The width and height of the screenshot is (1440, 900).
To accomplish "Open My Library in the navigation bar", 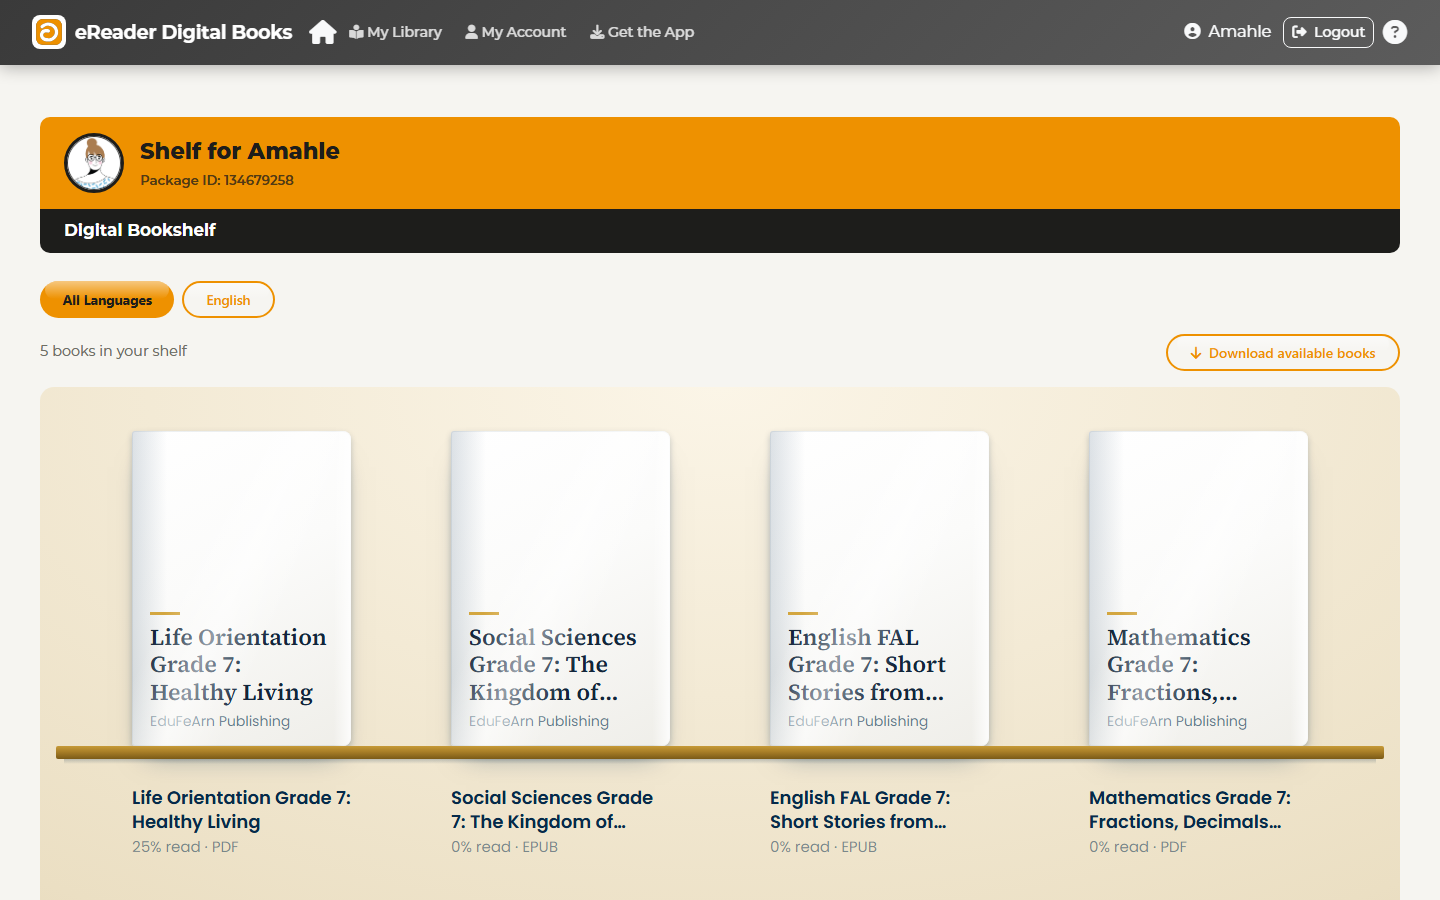I will 395,32.
